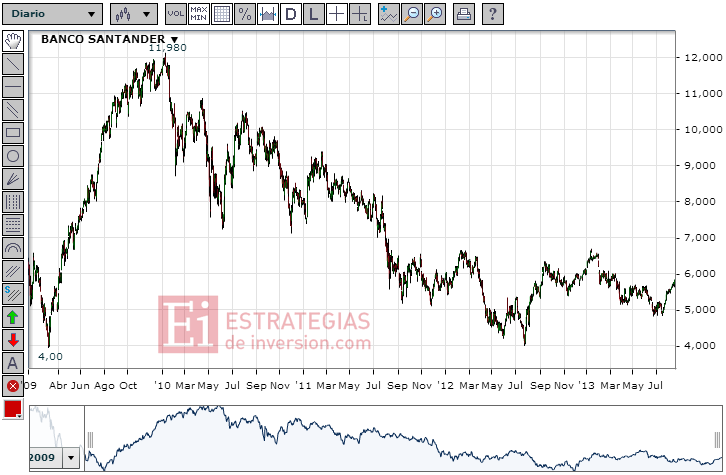726x475 pixels.
Task: Click the red X delete drawings button
Action: point(13,386)
